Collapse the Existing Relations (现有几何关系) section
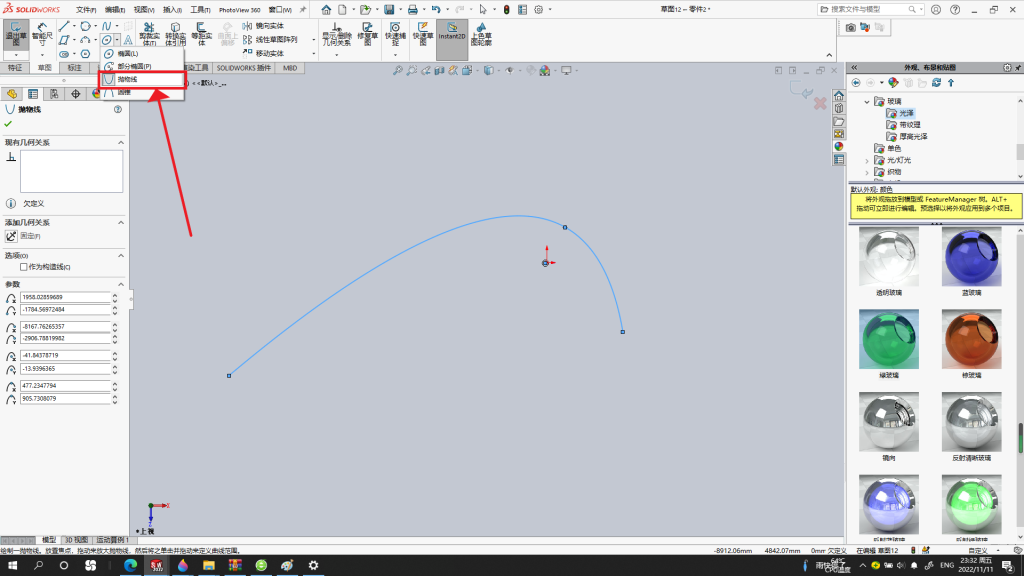Screen dimensions: 1024x576 click(121, 142)
